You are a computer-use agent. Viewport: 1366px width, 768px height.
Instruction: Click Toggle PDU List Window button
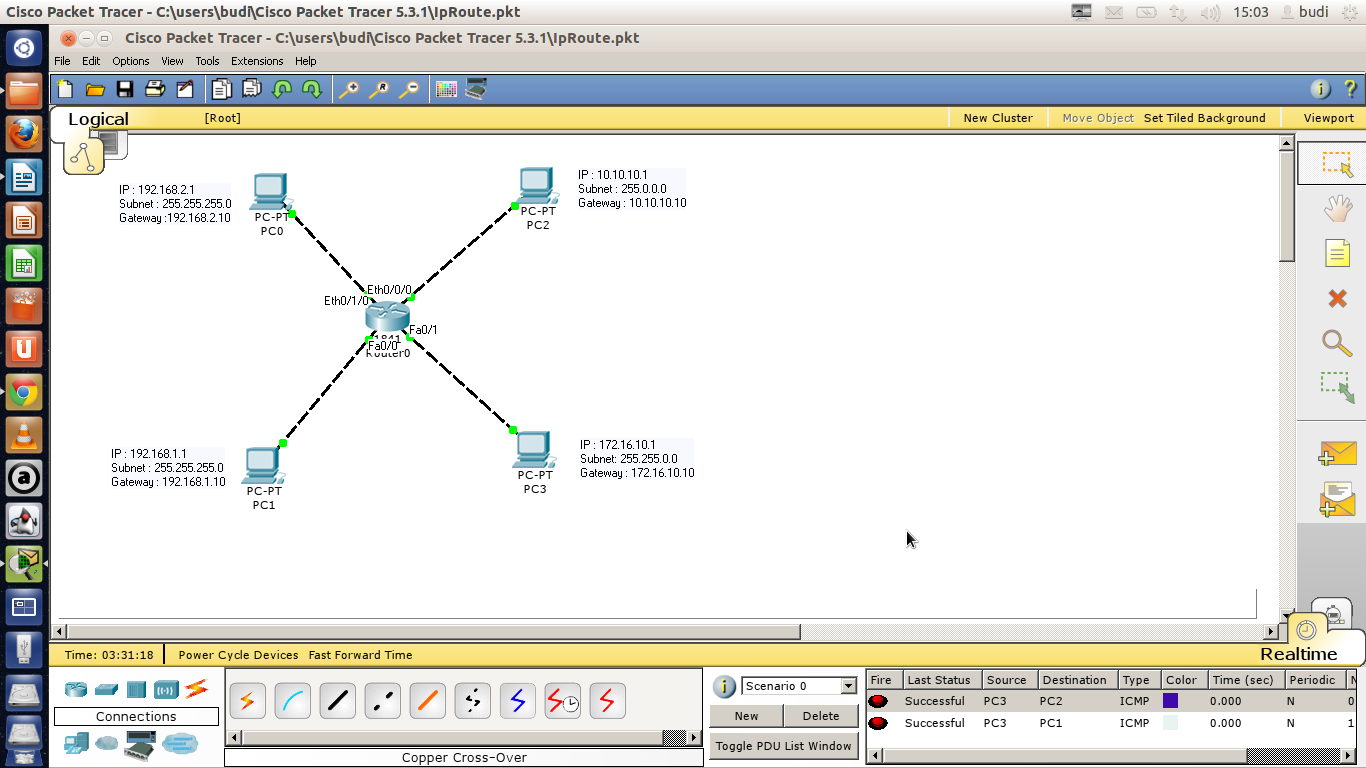pos(784,746)
